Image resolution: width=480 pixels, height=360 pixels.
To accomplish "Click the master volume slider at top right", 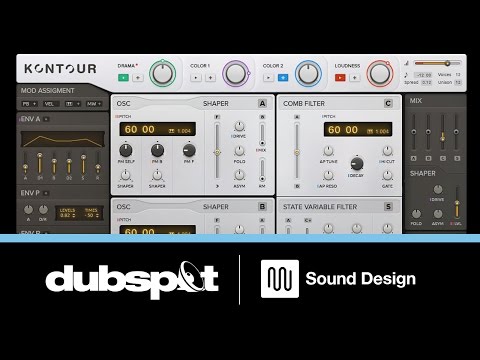I will coord(438,63).
